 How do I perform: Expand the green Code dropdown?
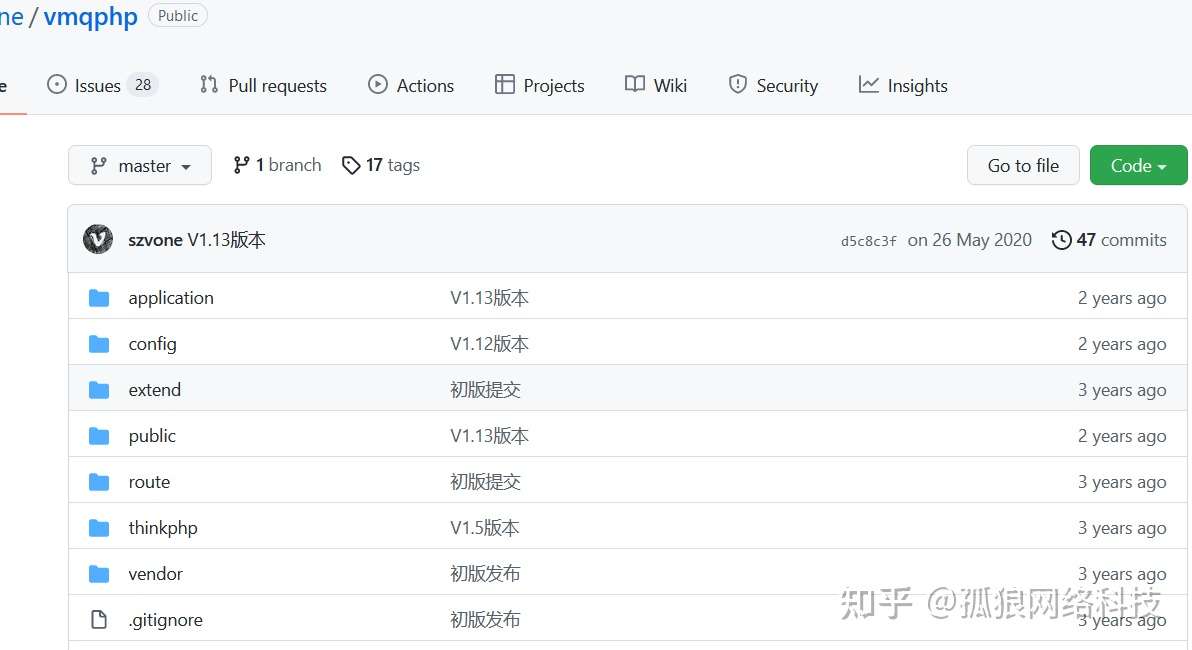tap(1138, 165)
